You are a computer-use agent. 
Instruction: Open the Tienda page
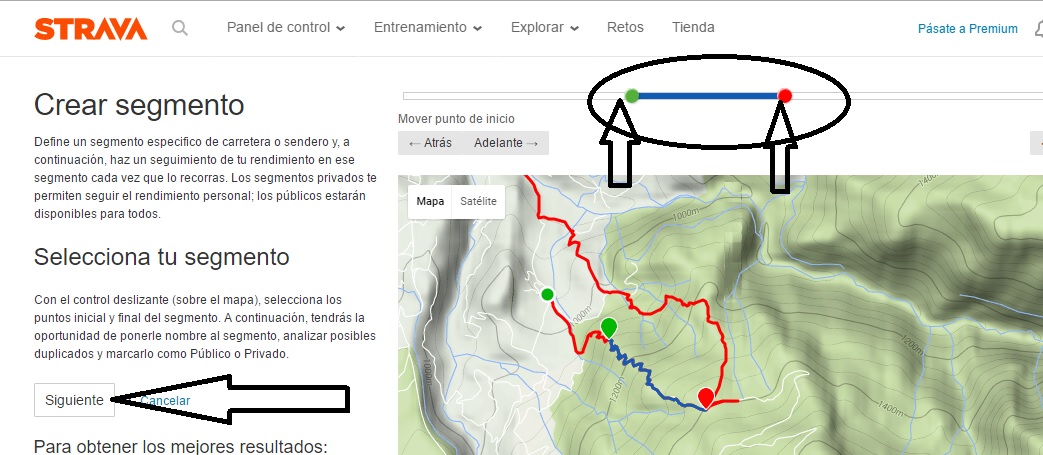(x=693, y=27)
